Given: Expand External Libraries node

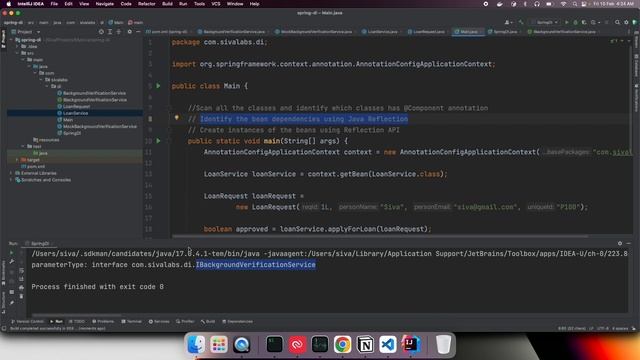Looking at the screenshot, I should [x=11, y=173].
